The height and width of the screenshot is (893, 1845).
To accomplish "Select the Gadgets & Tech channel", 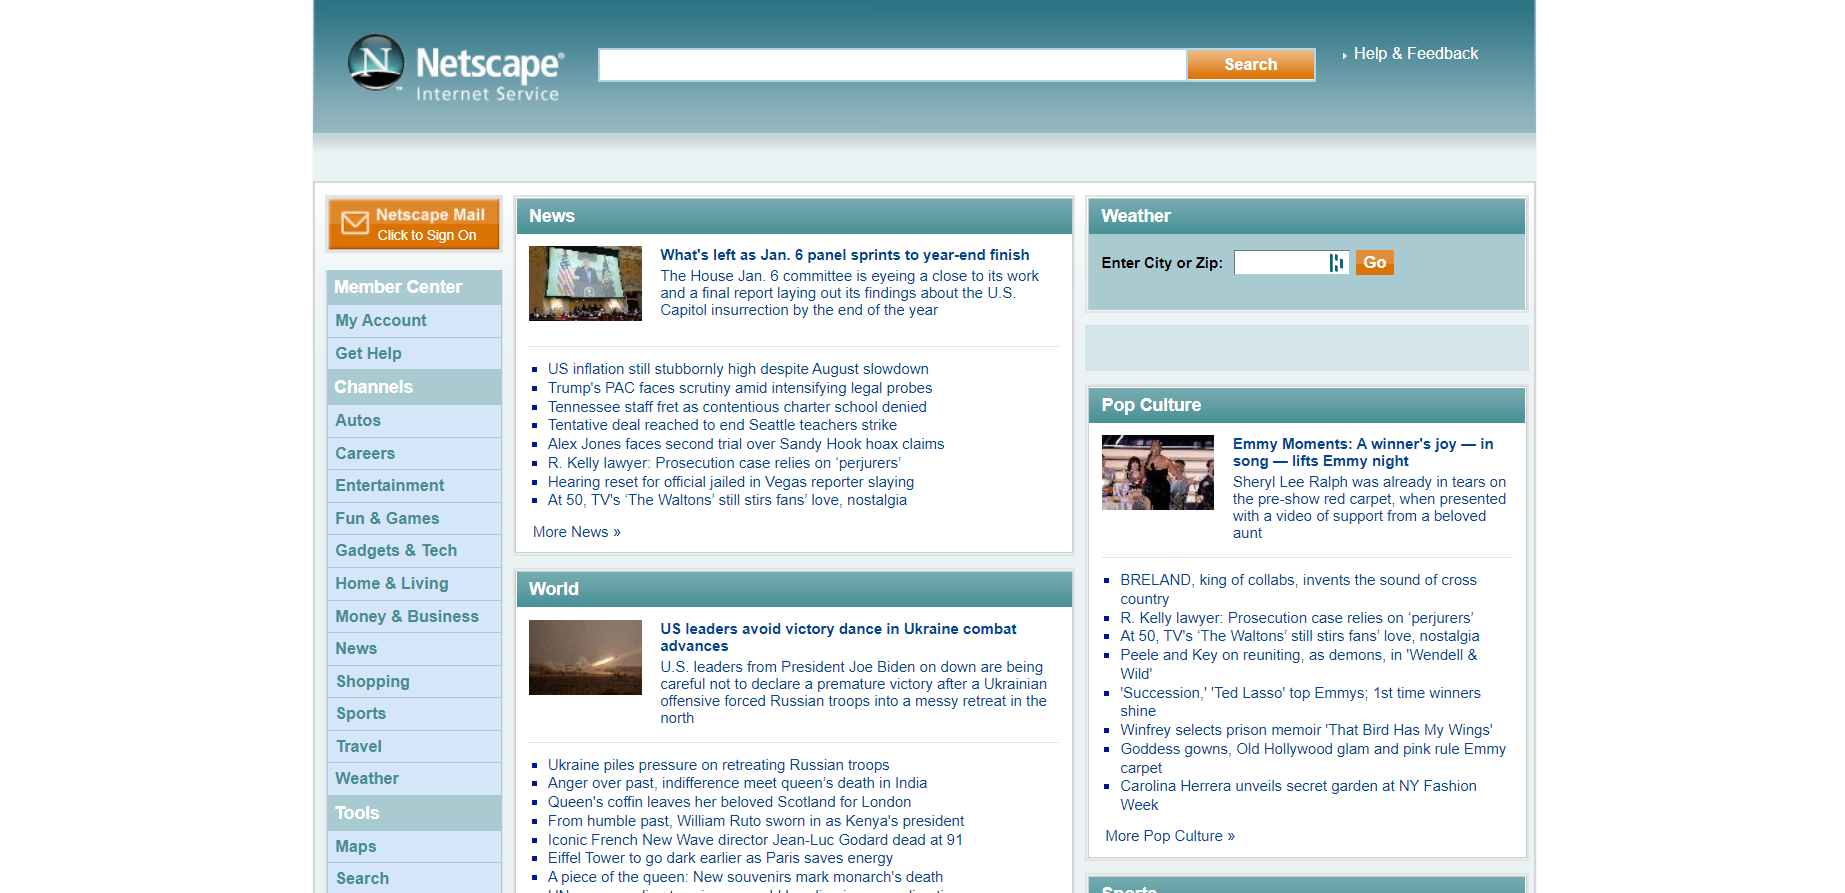I will [x=396, y=551].
